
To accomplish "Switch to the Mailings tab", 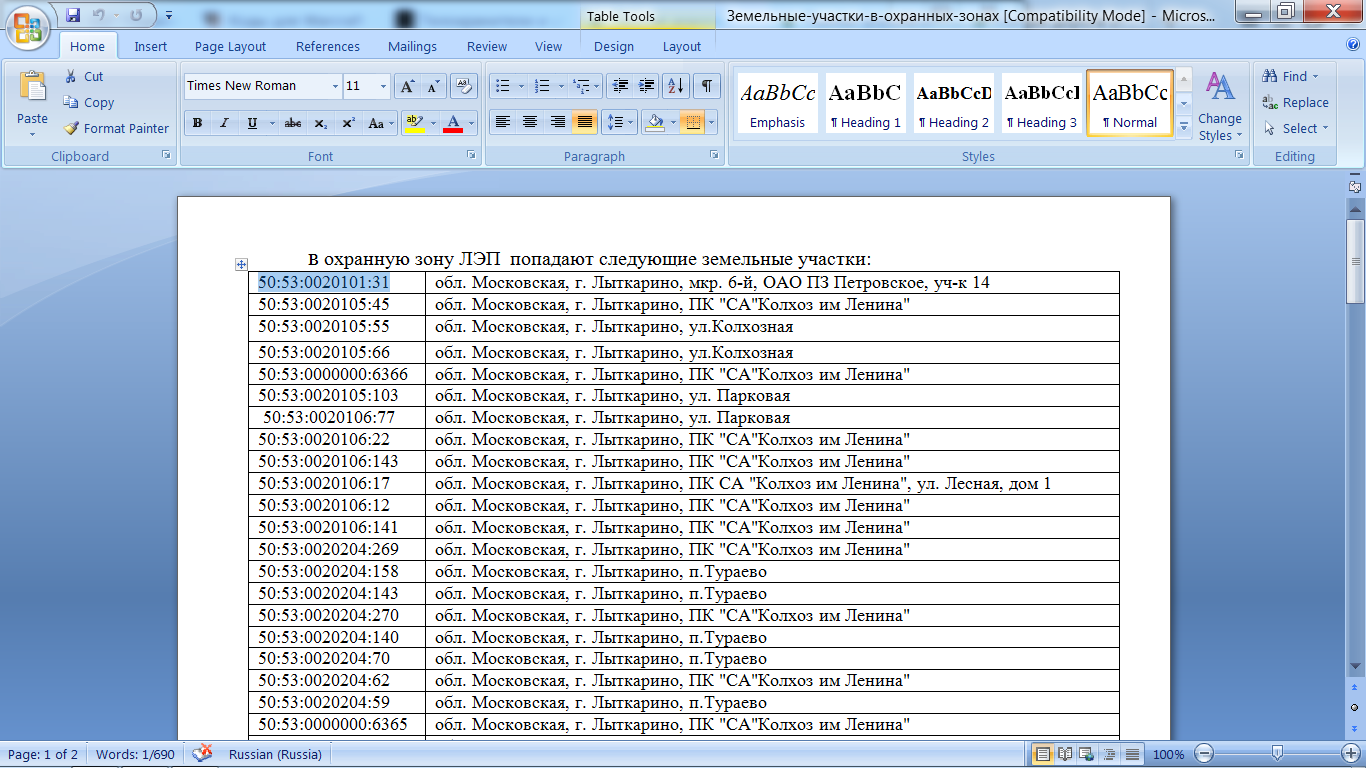I will click(x=413, y=46).
